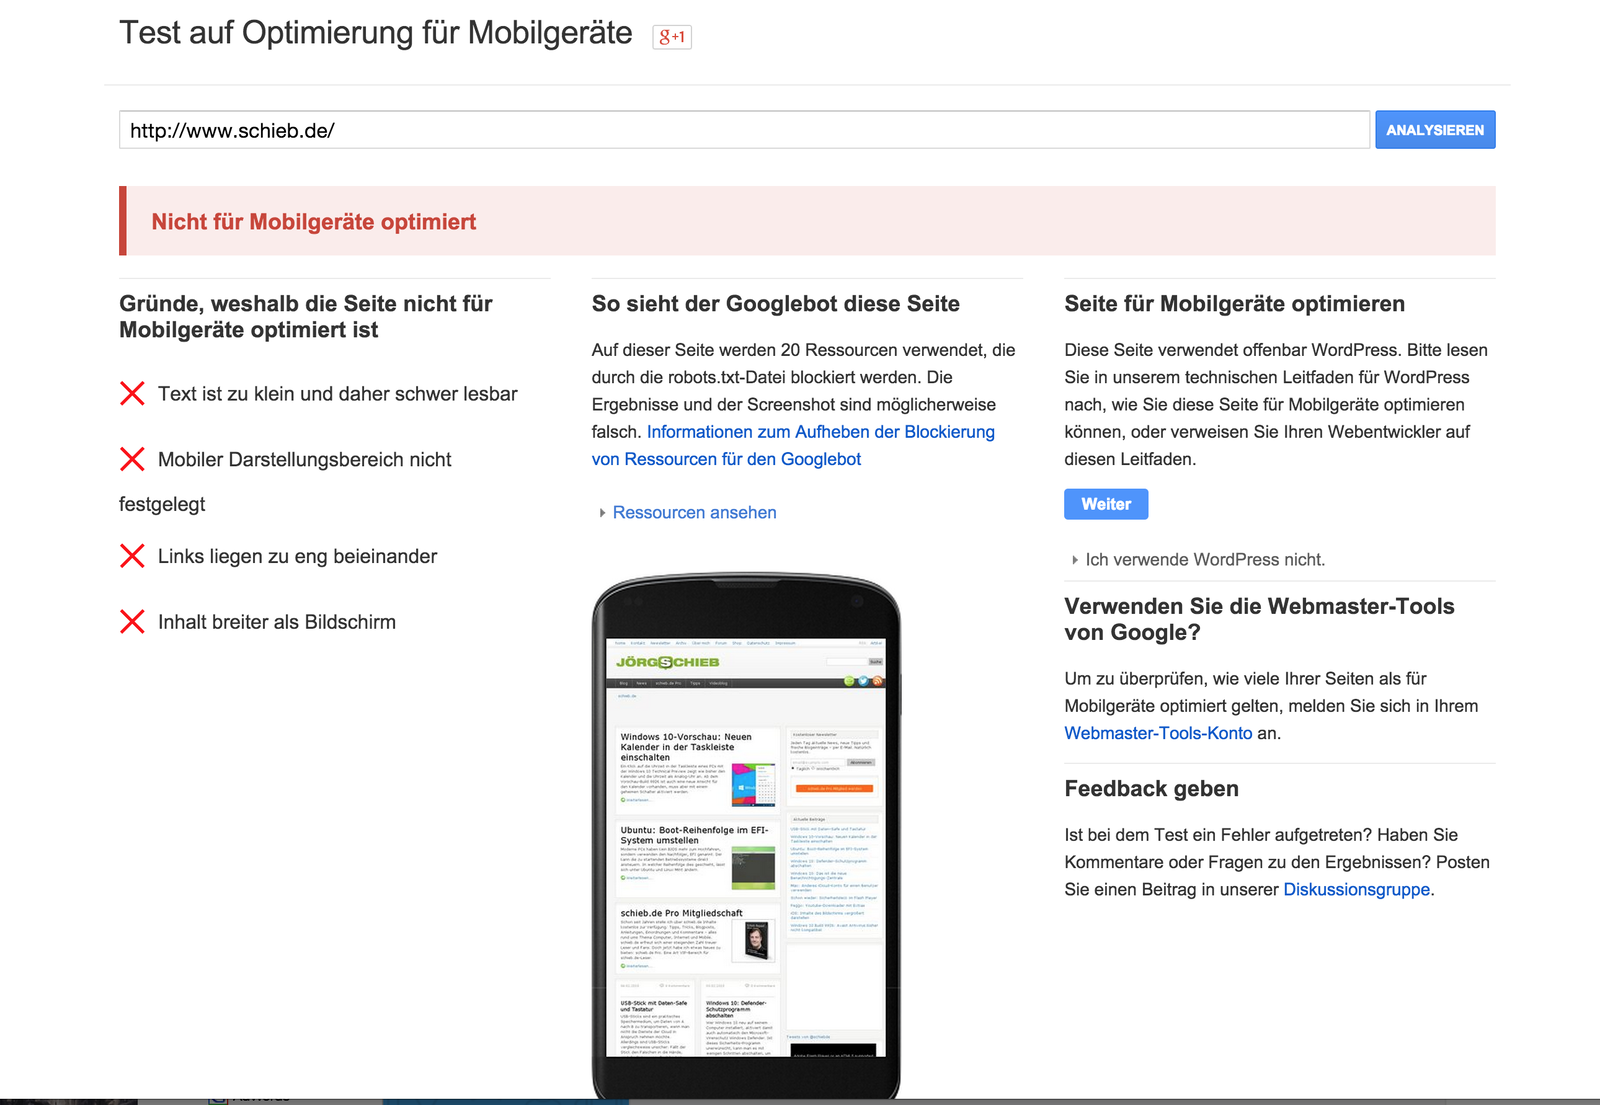Click 'Test auf Optimierung für Mobilgeräte' title

pyautogui.click(x=376, y=33)
